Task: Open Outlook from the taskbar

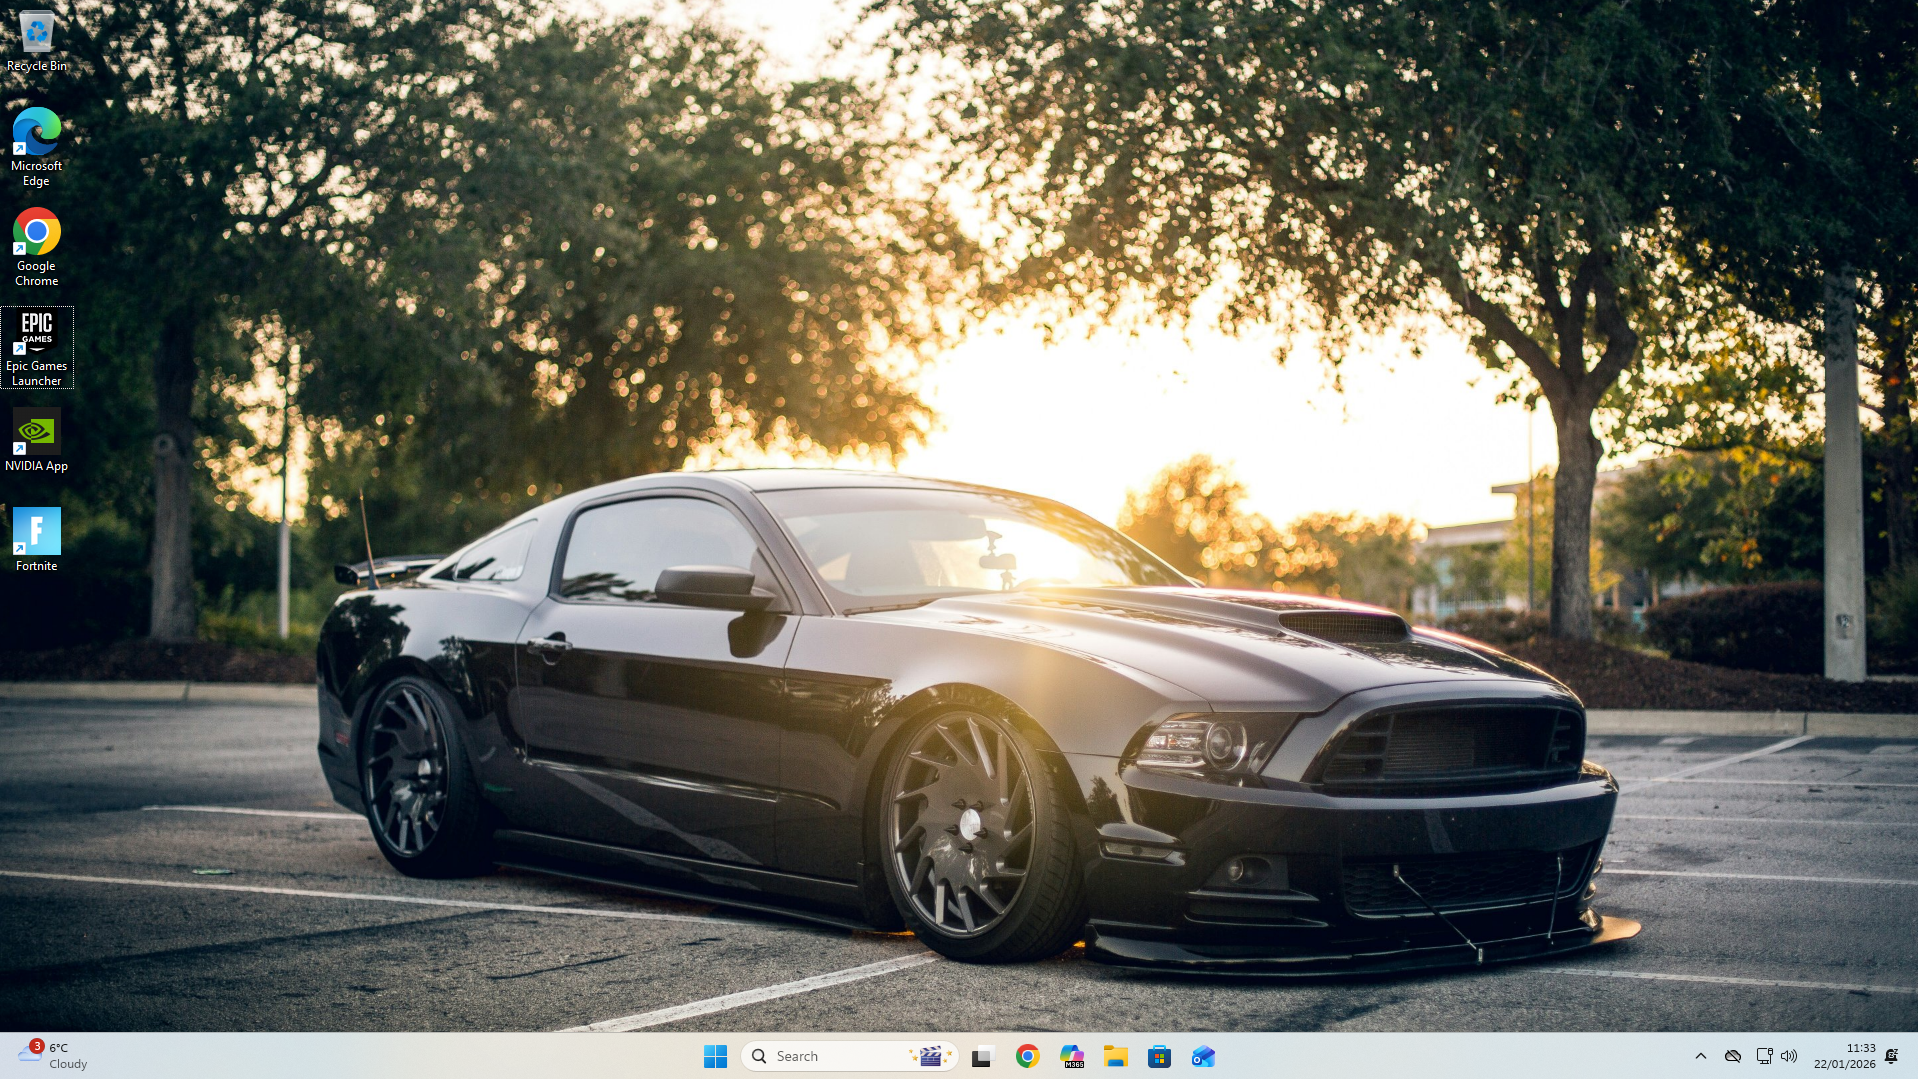Action: (x=1203, y=1056)
